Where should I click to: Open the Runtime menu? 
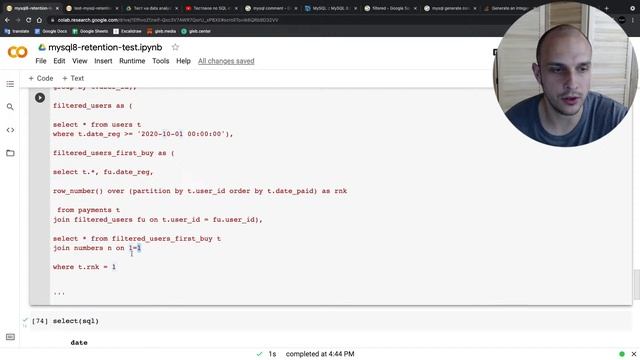click(132, 61)
